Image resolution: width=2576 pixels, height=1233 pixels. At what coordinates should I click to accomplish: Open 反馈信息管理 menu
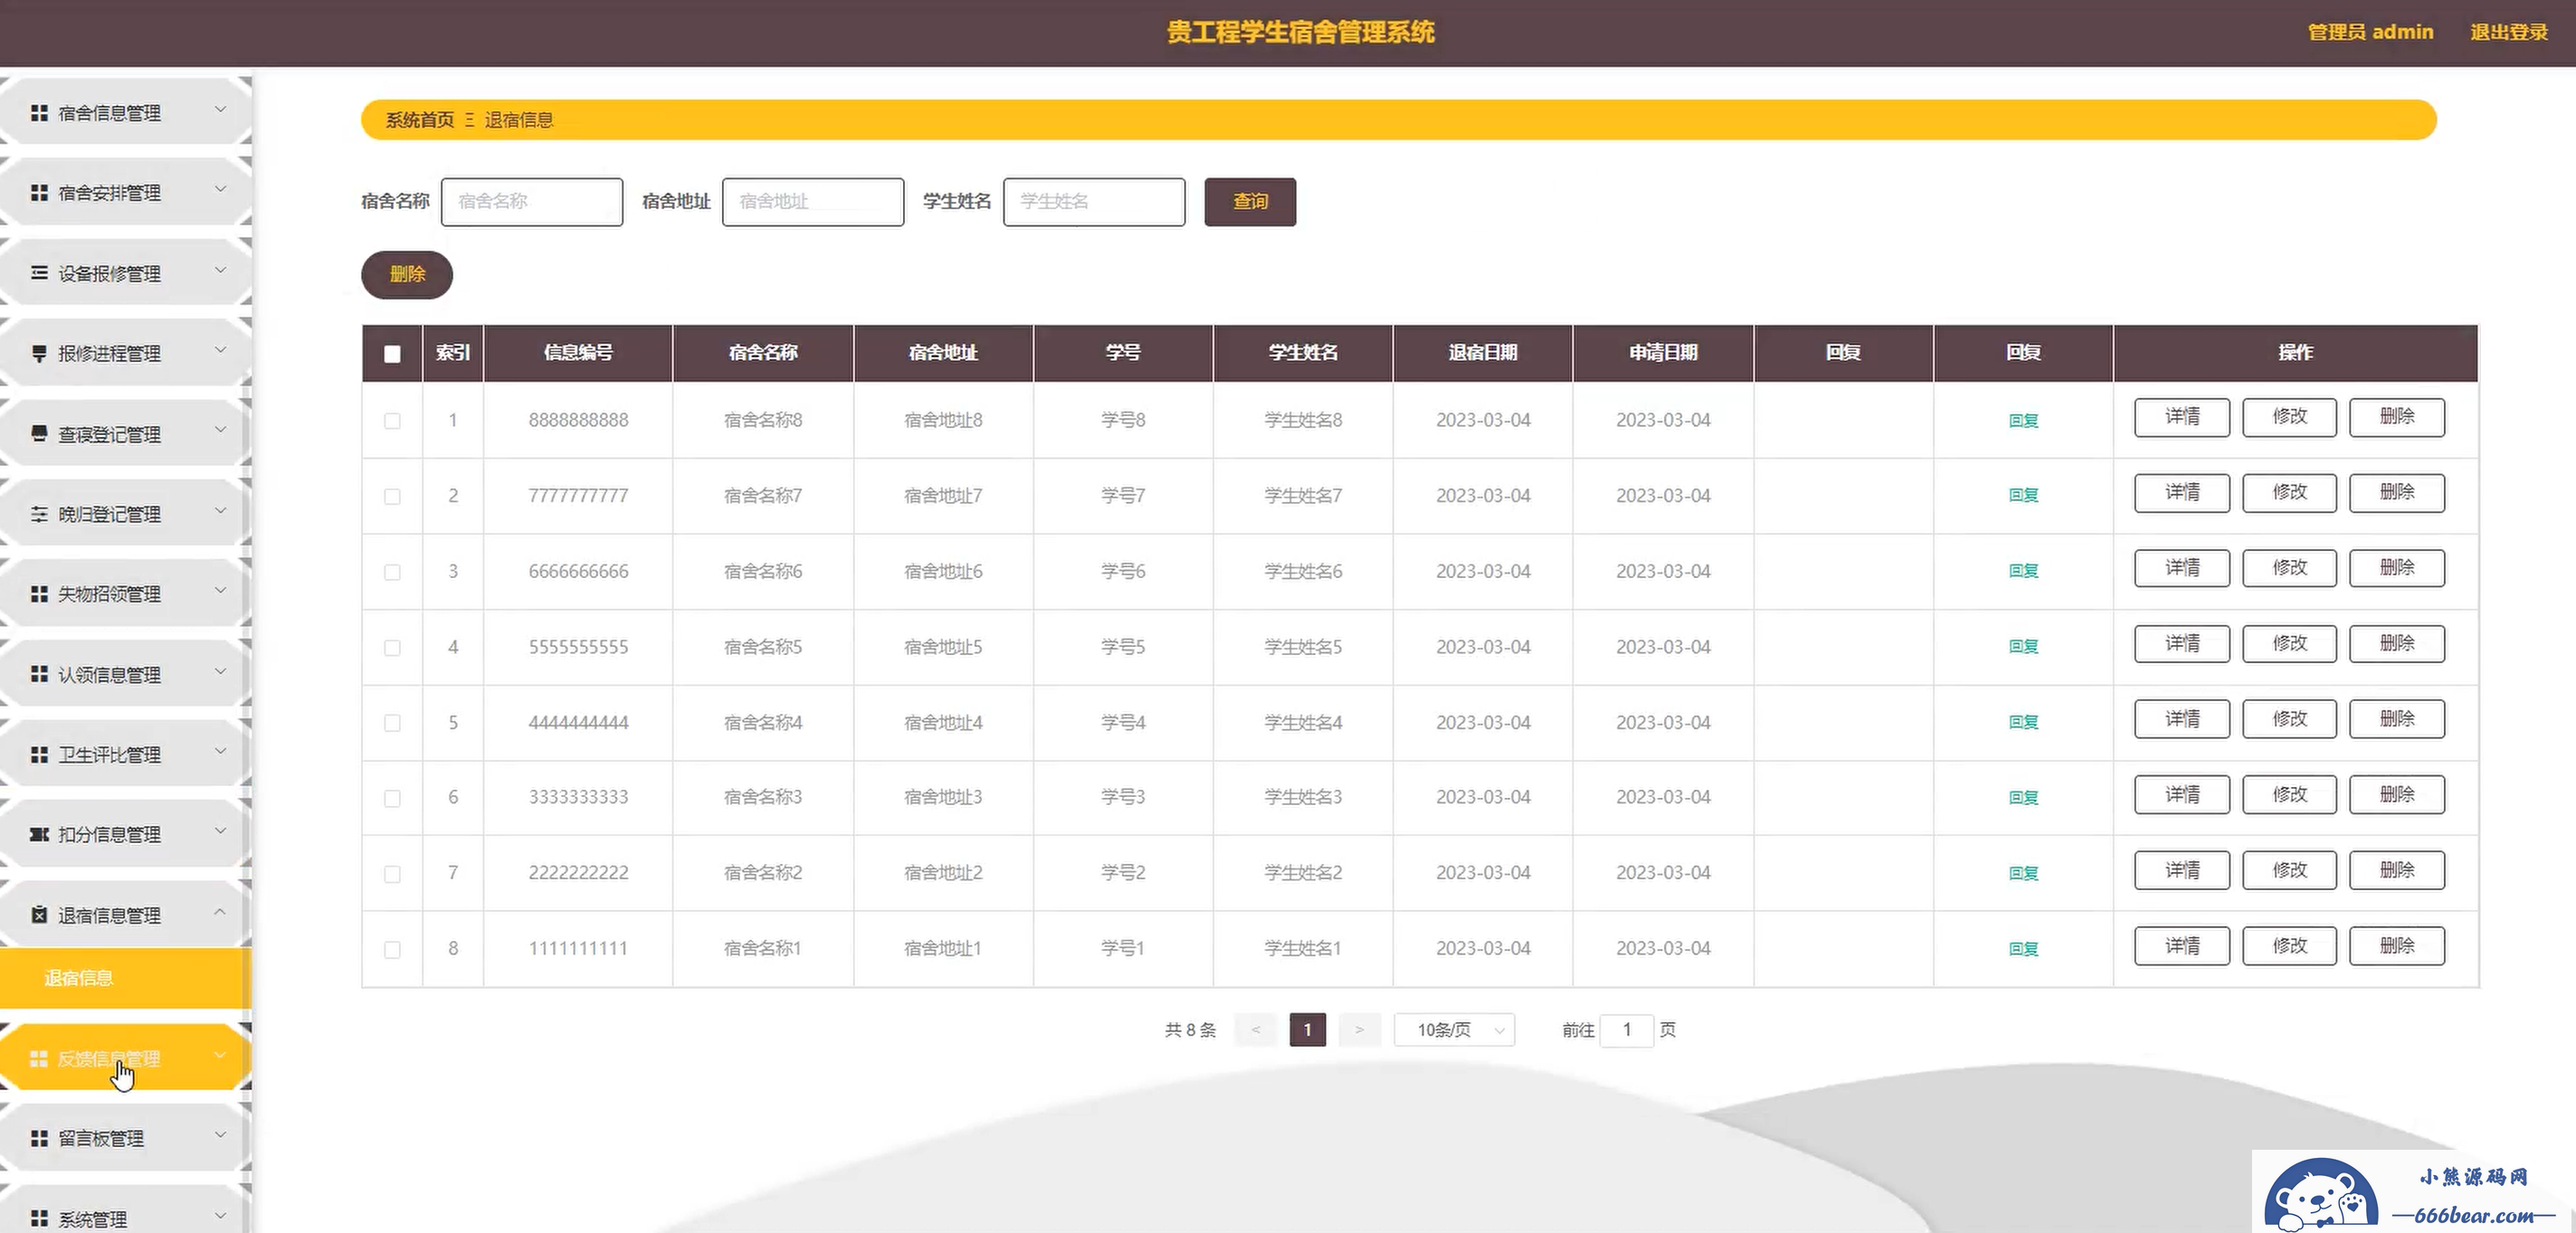(124, 1058)
